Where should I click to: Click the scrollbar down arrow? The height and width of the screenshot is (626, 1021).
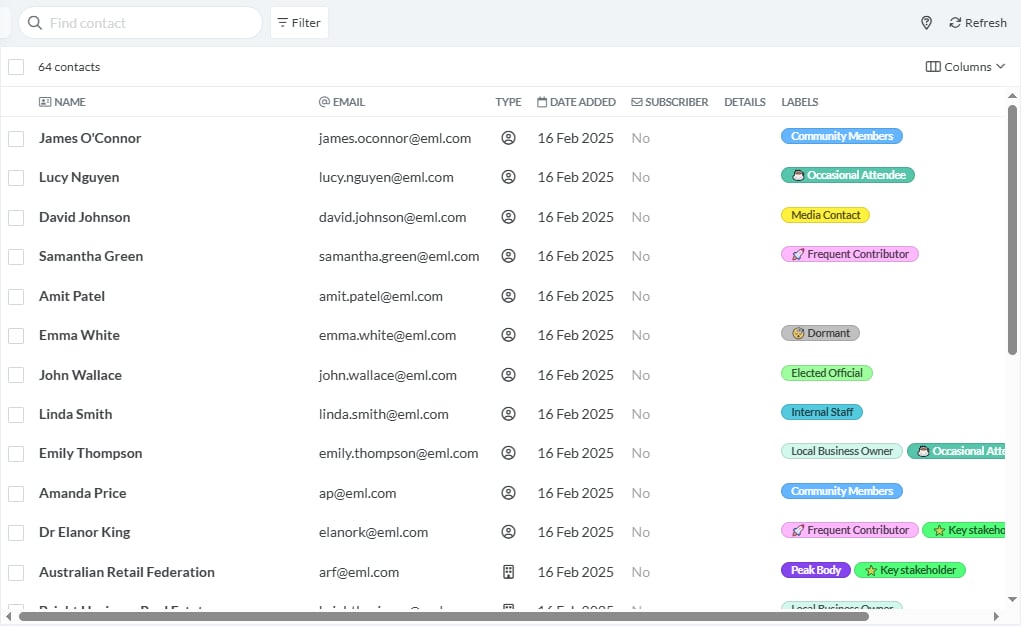pyautogui.click(x=1012, y=599)
